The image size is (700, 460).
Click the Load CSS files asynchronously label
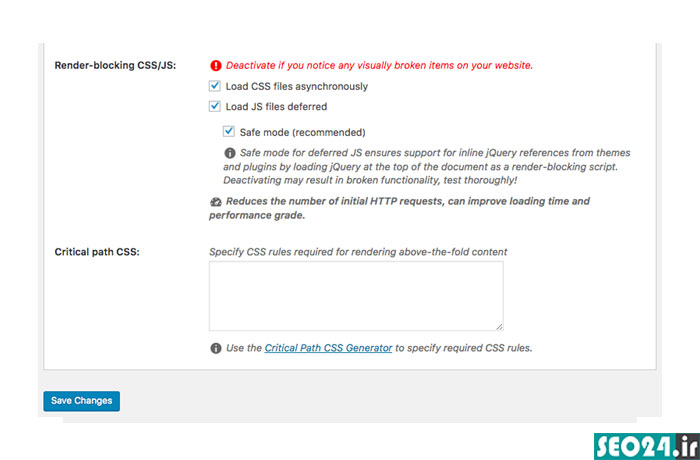click(x=296, y=87)
